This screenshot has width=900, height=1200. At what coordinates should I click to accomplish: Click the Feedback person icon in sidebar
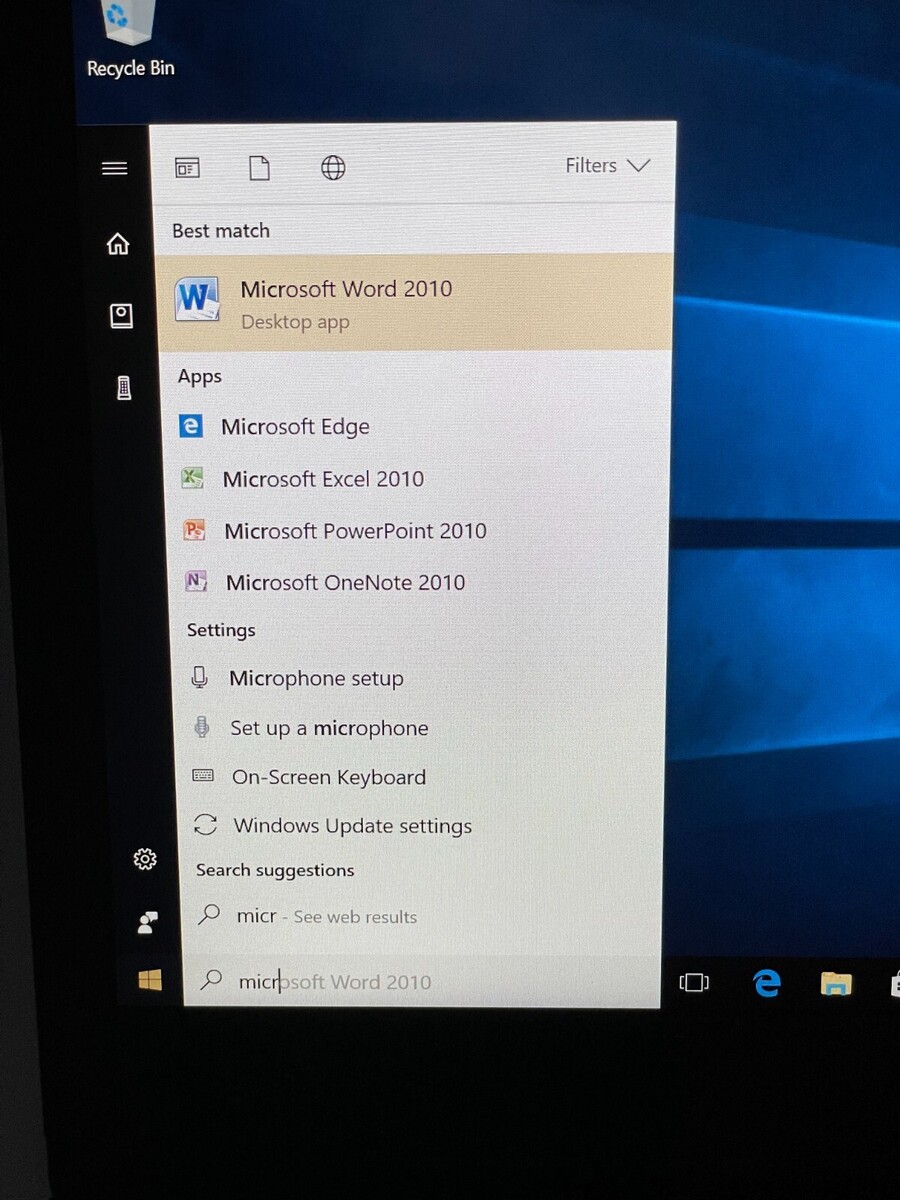pos(147,923)
